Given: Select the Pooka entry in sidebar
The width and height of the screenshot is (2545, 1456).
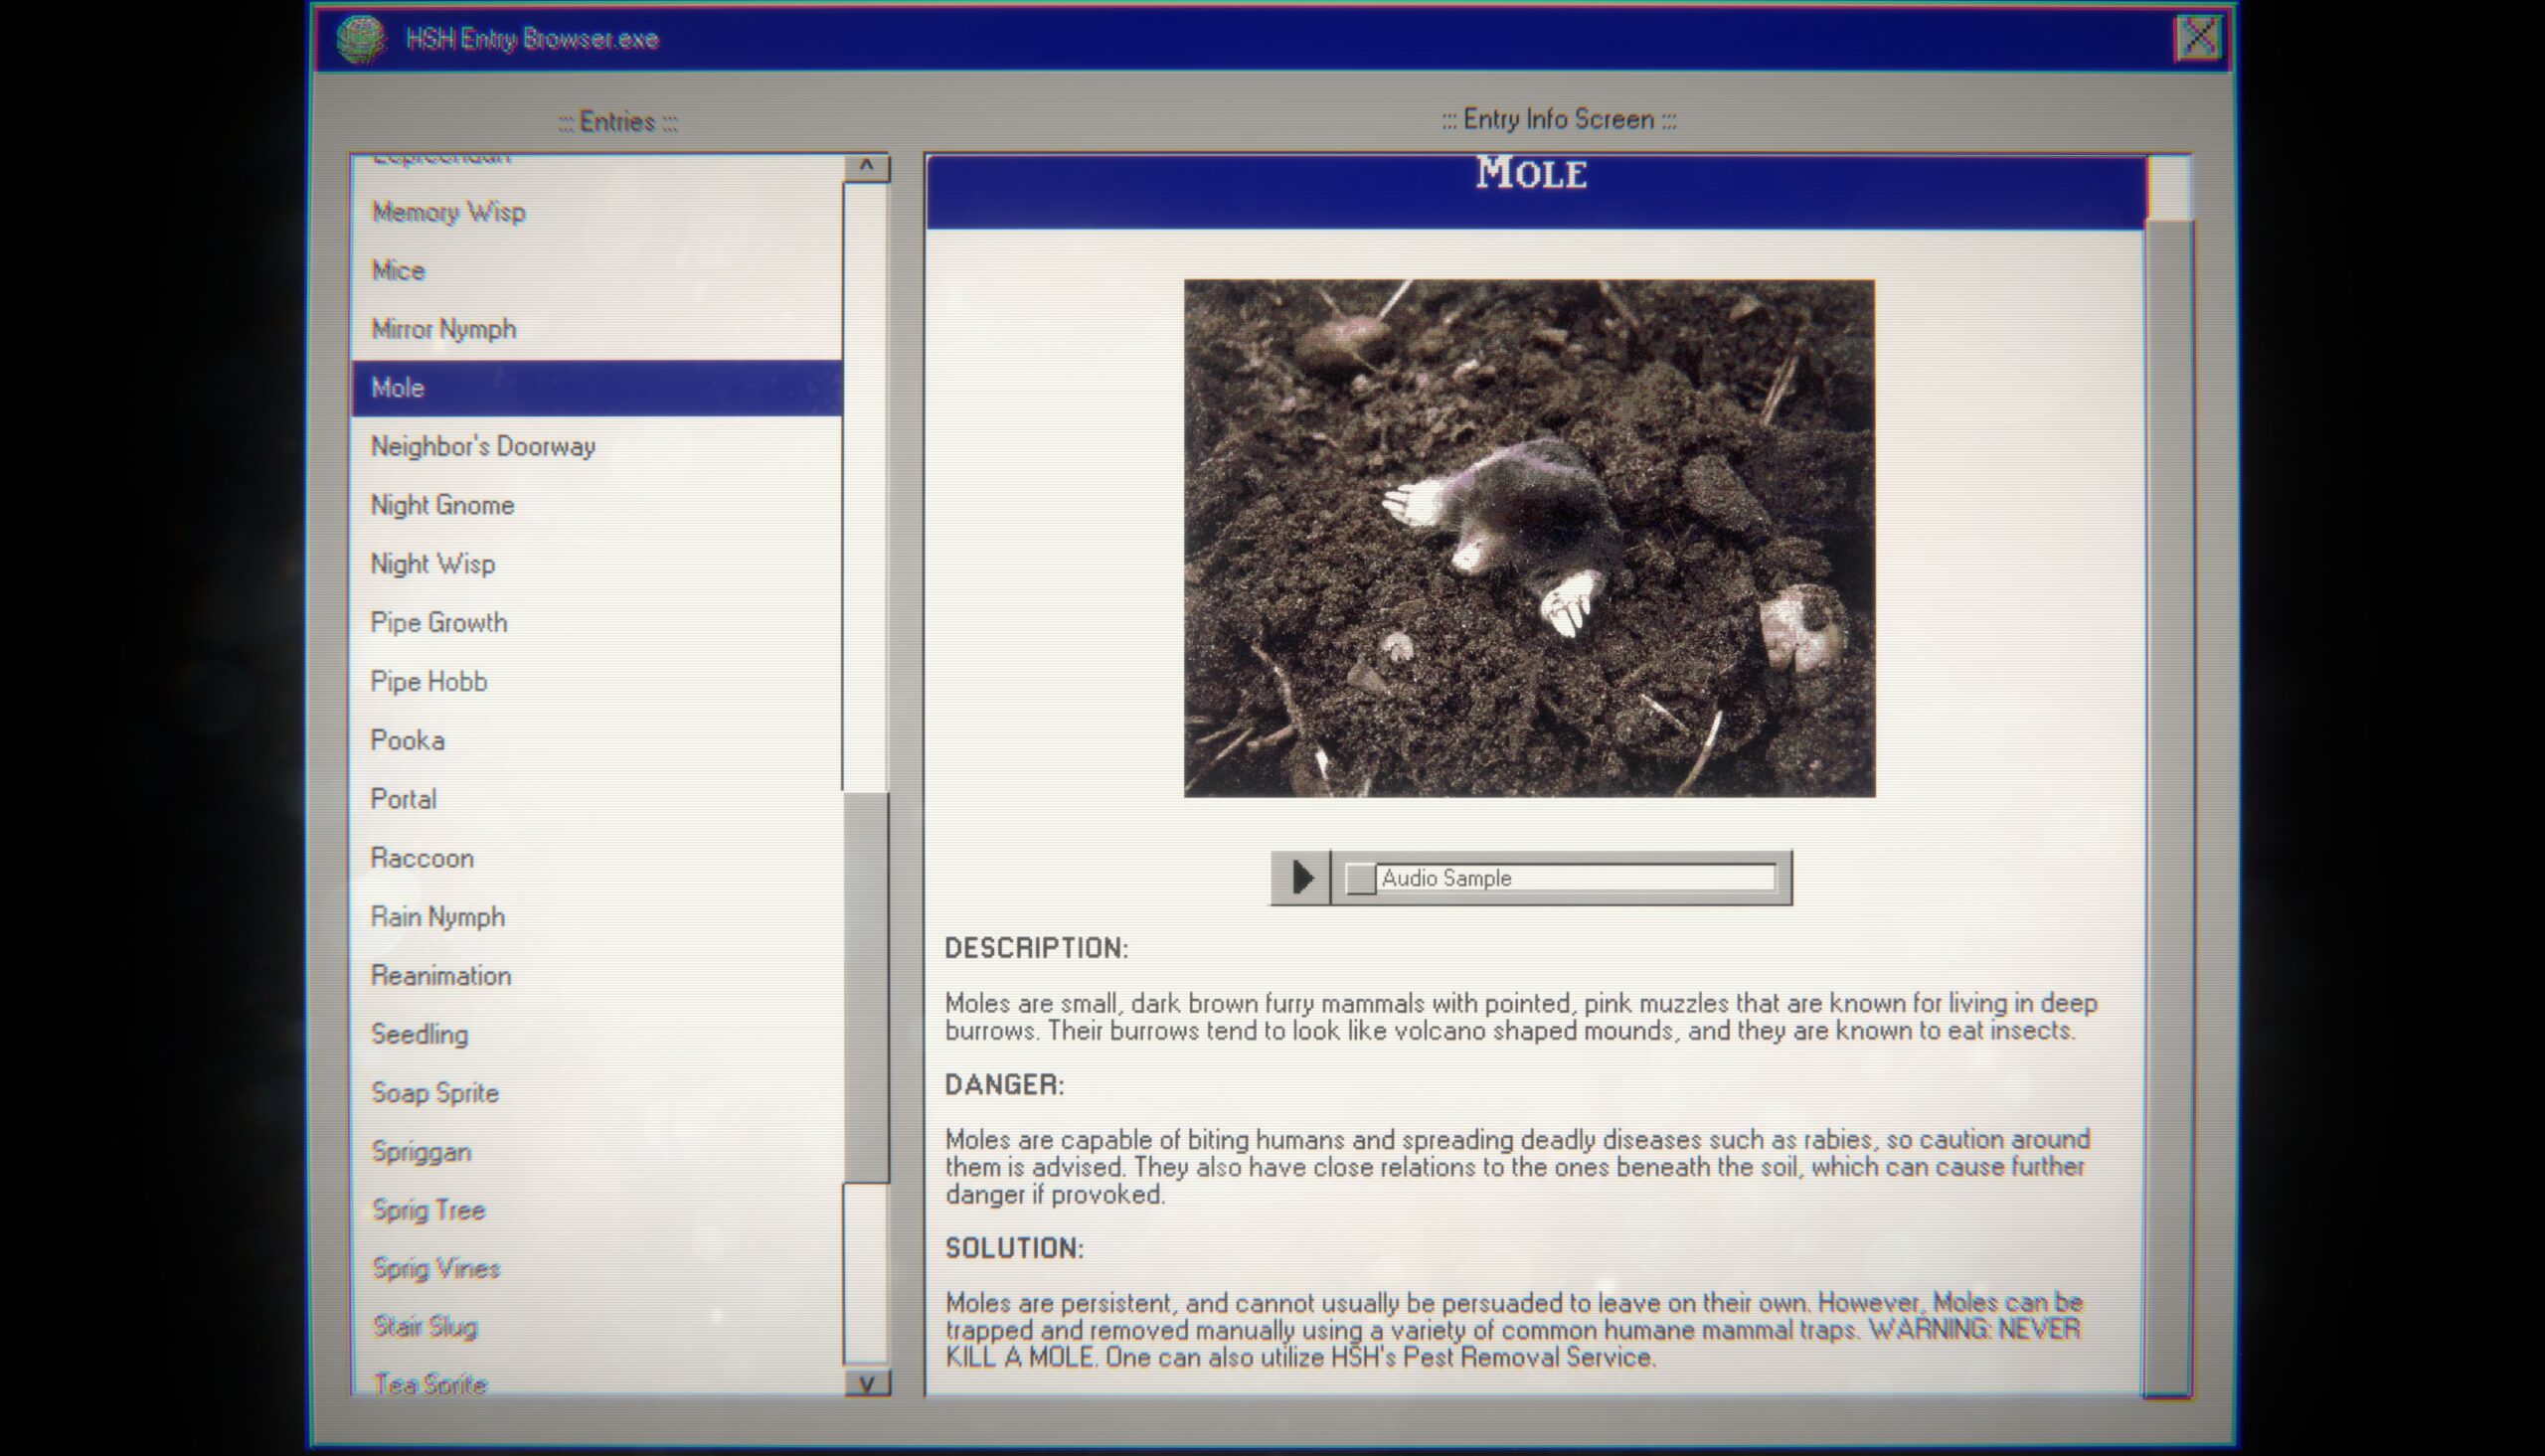Looking at the screenshot, I should point(408,739).
